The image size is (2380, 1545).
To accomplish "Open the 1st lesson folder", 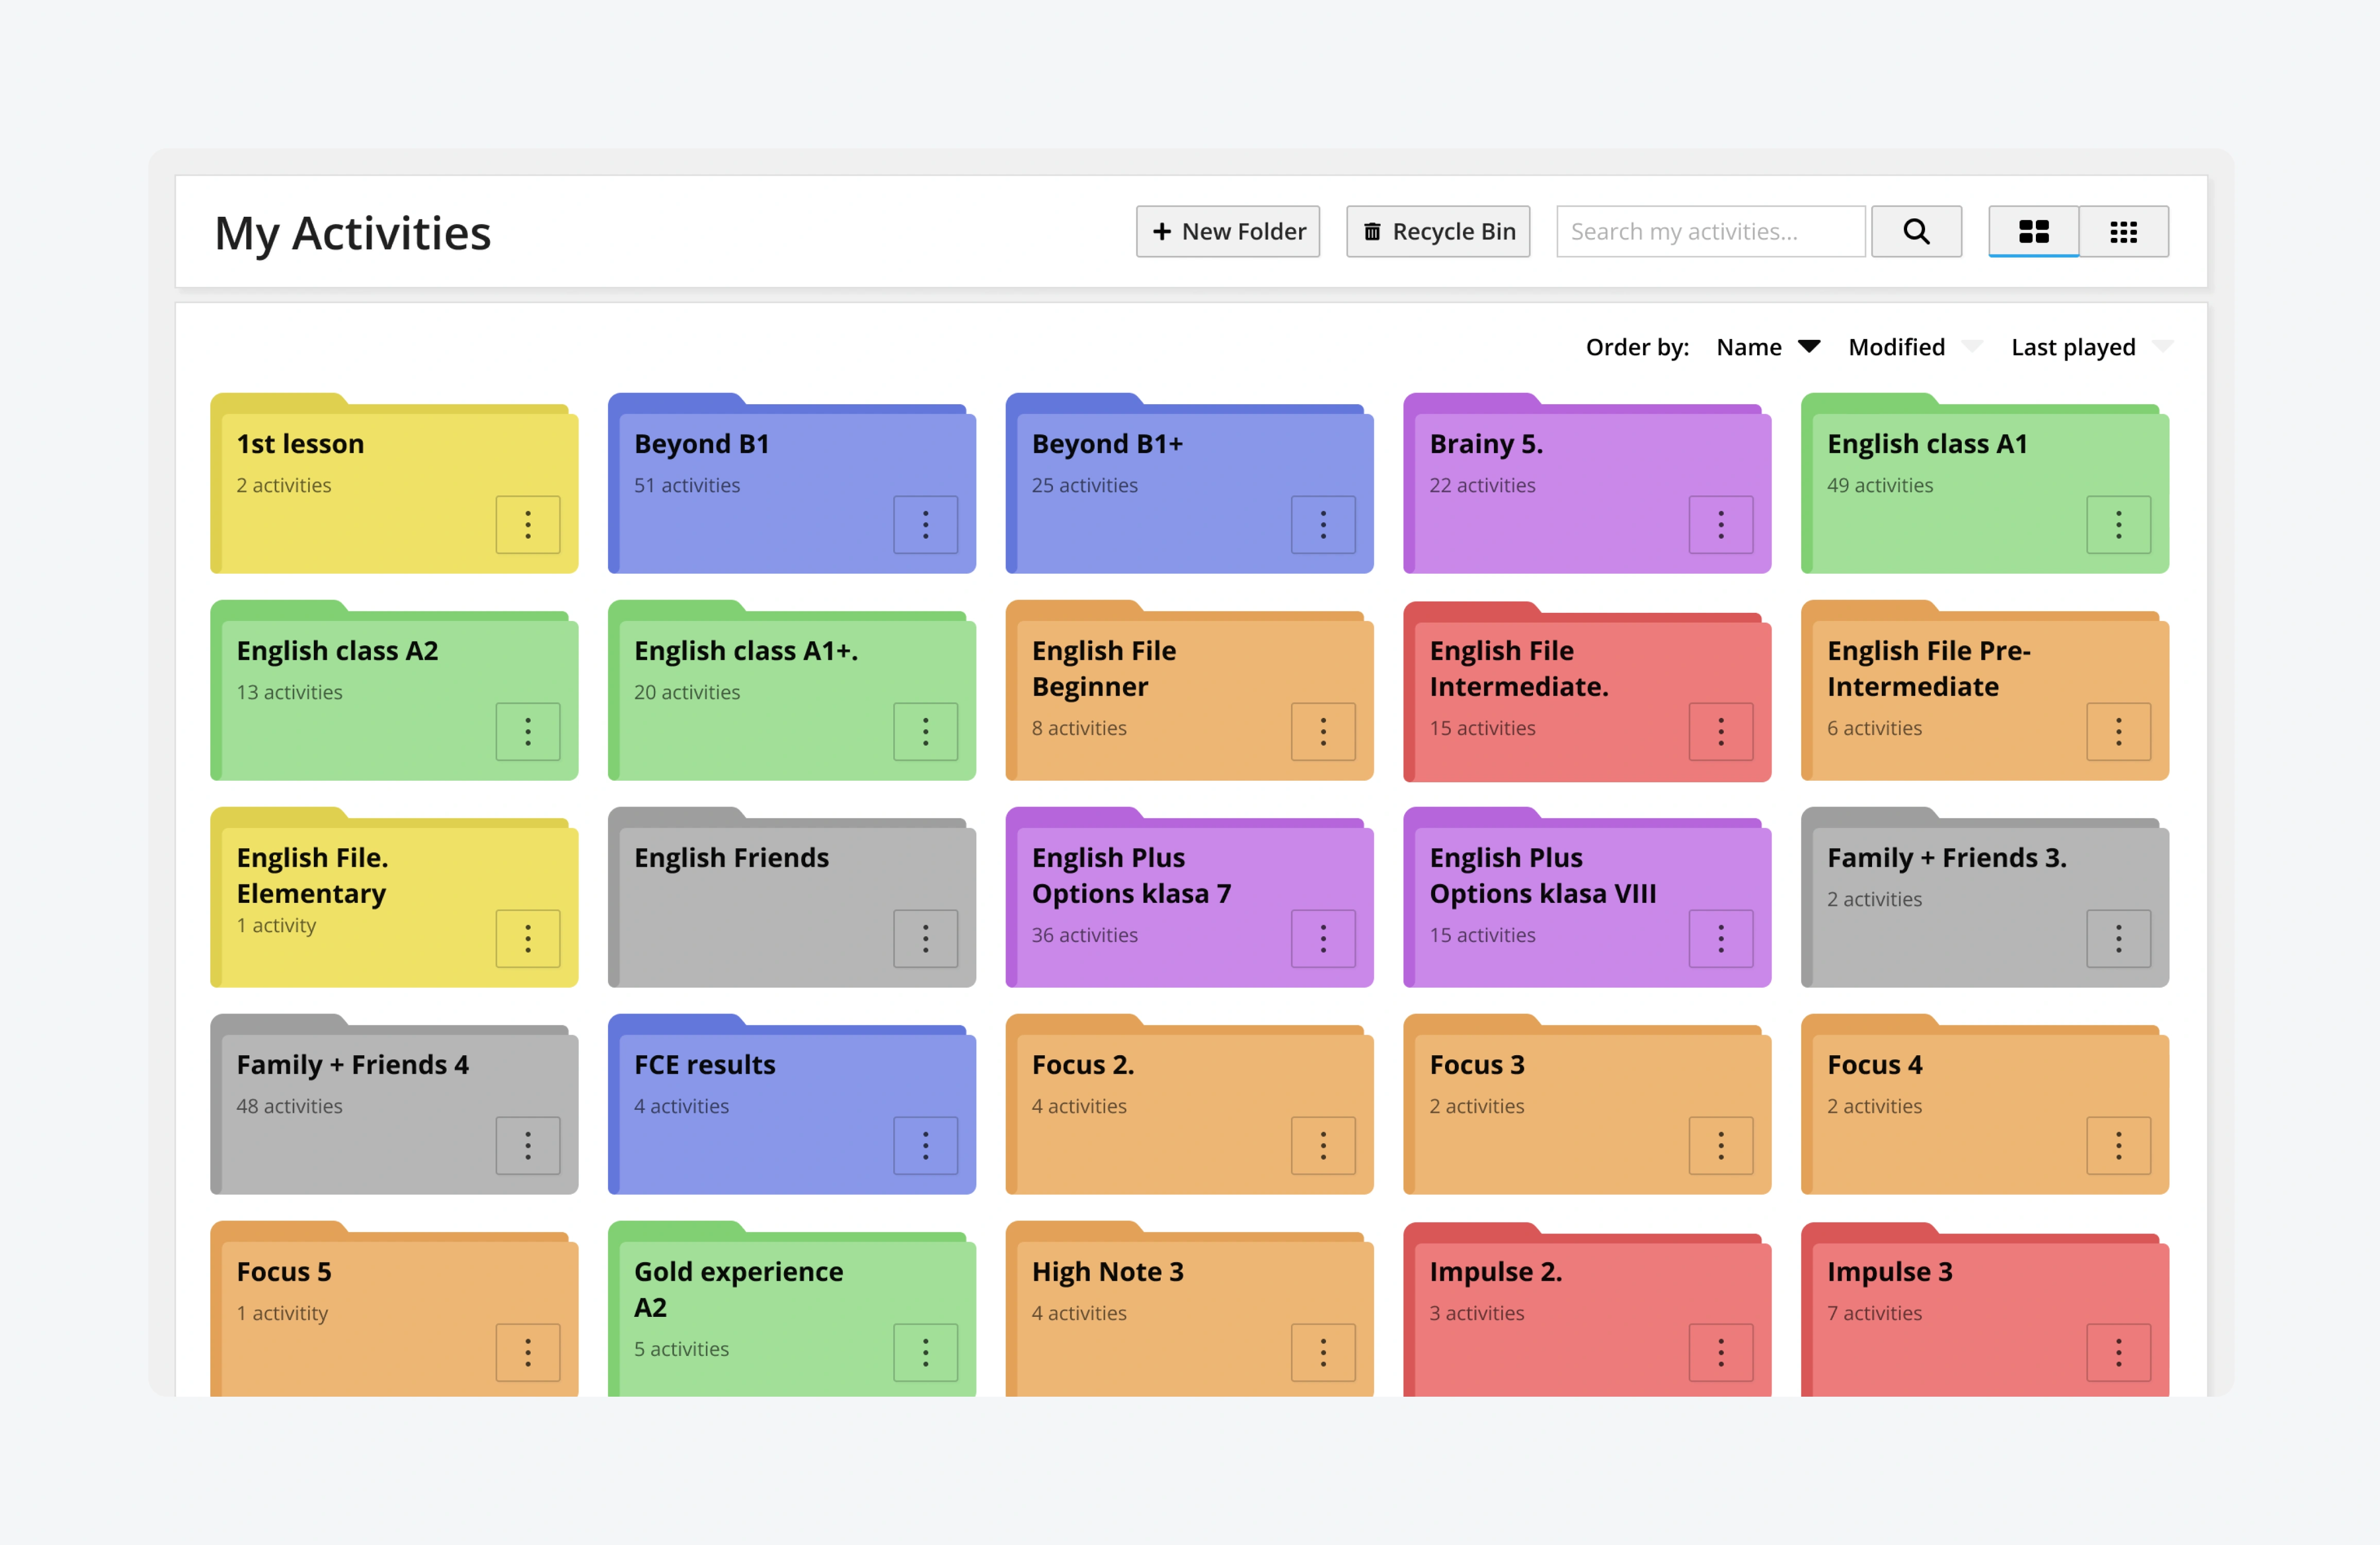I will point(394,484).
